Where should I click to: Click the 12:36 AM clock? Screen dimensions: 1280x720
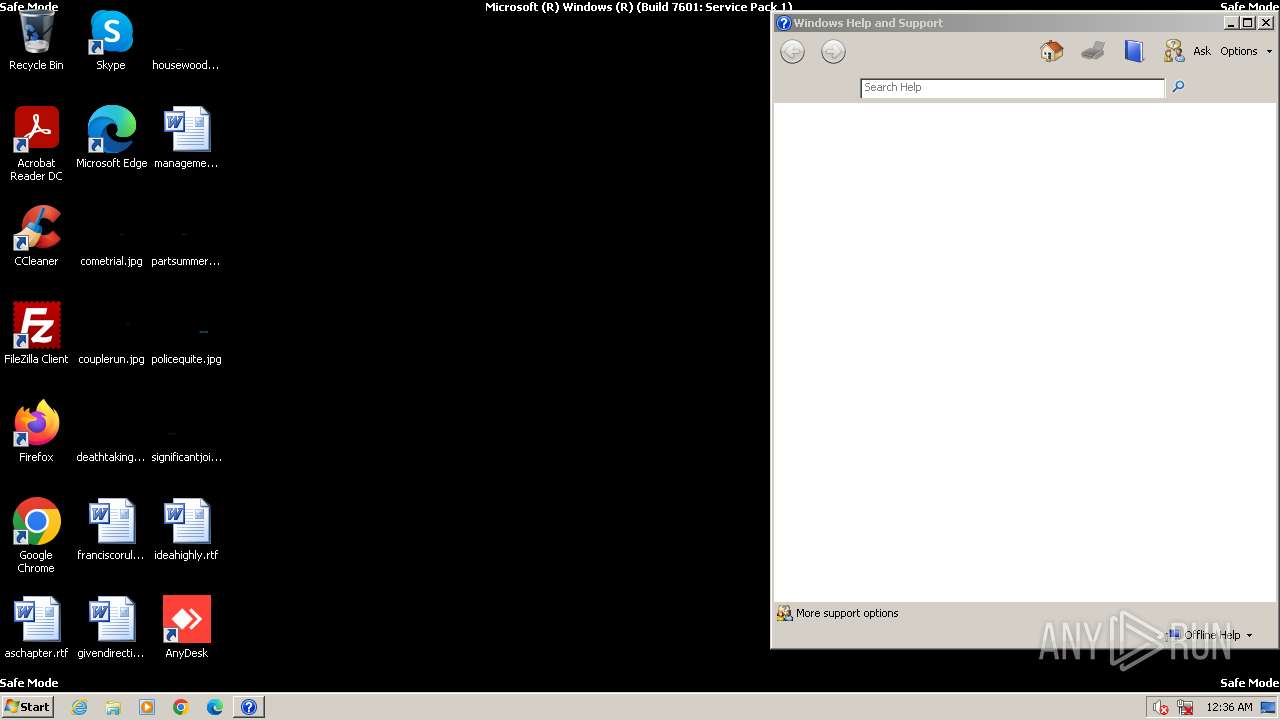coord(1229,707)
